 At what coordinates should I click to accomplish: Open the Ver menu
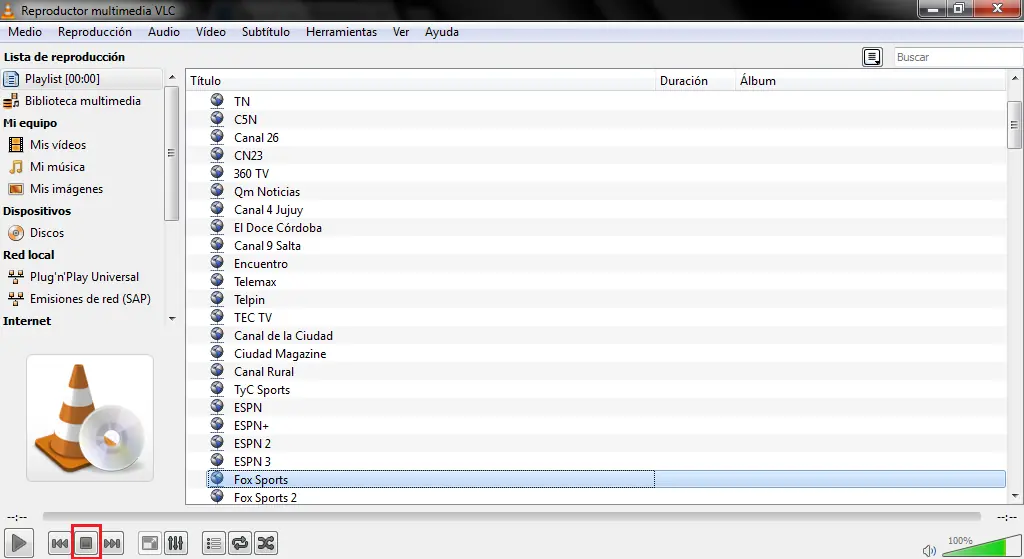pos(401,32)
